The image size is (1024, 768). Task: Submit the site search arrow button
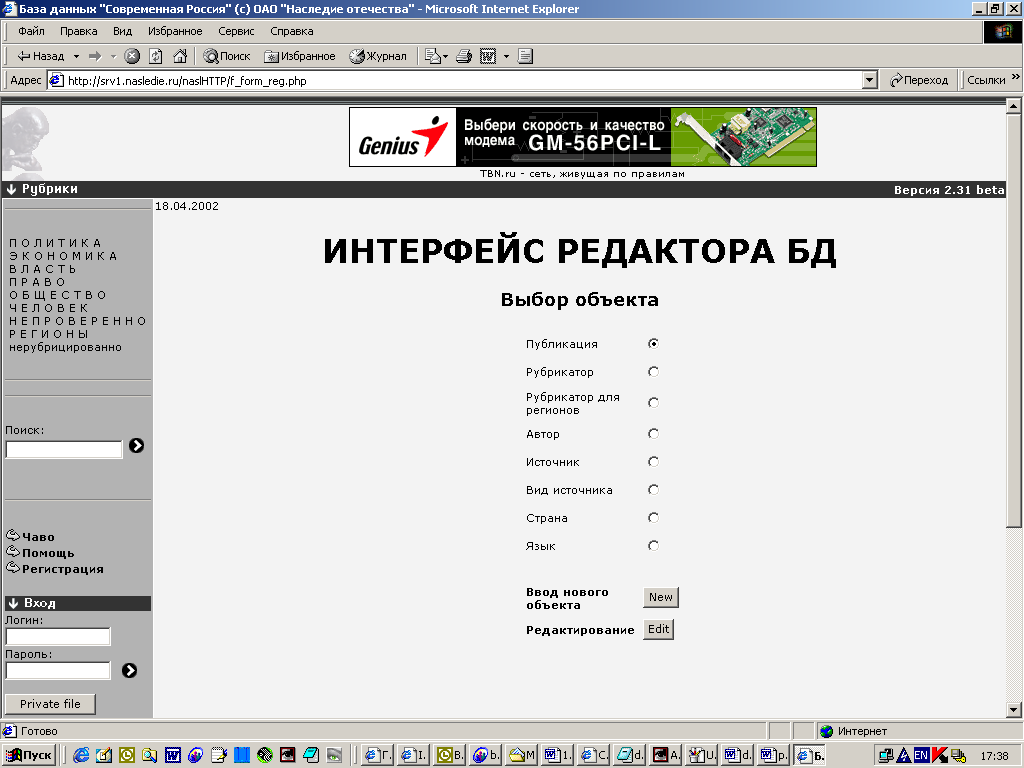[x=136, y=445]
